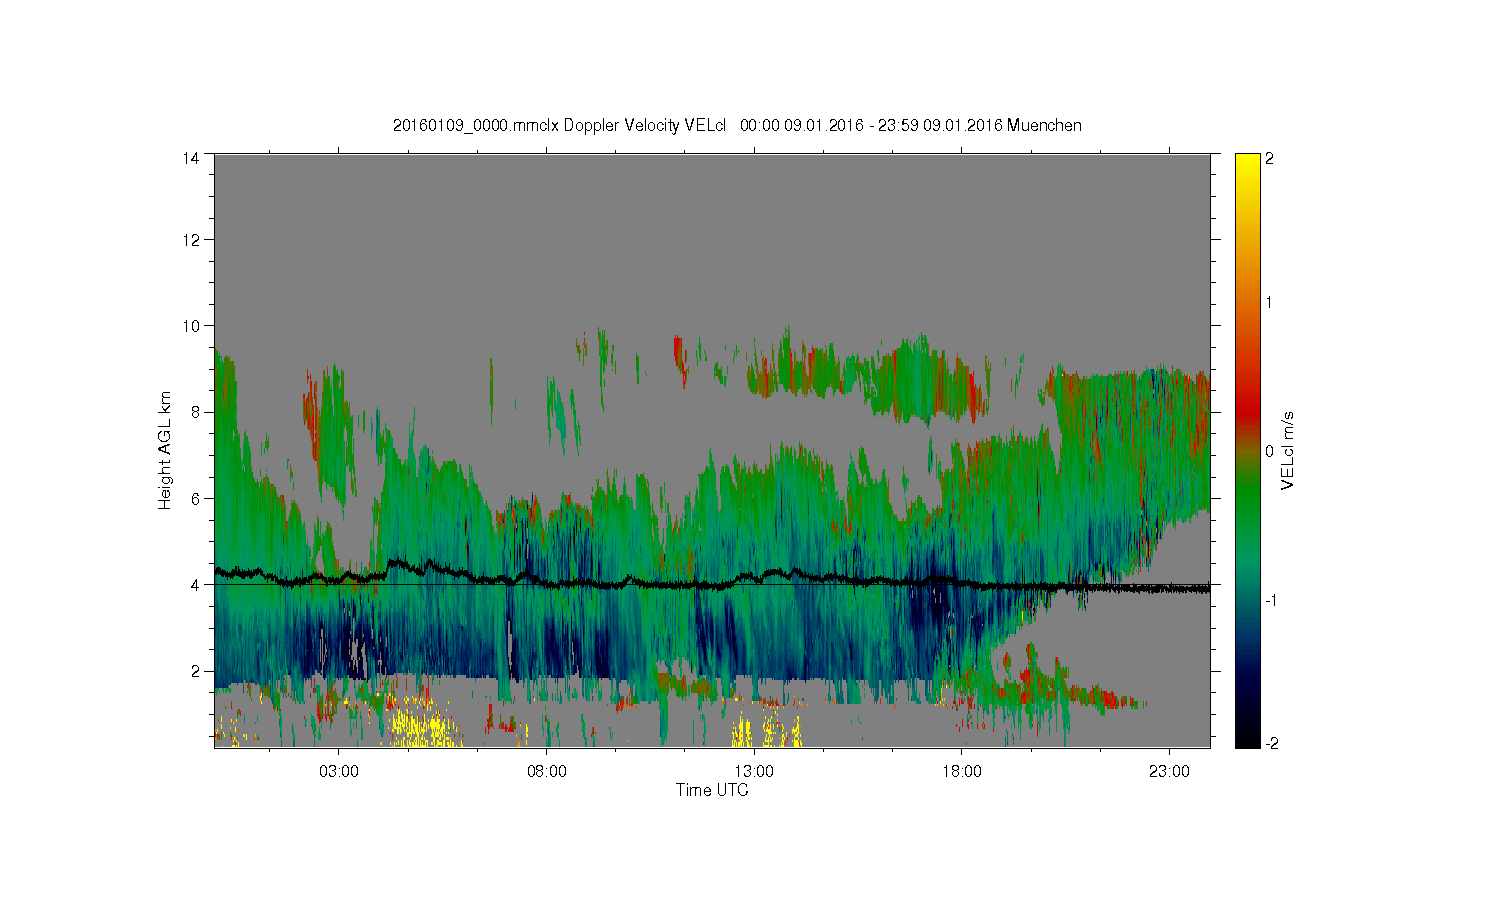The height and width of the screenshot is (900, 1500).
Task: Click the colorbar value -1 label
Action: [1271, 600]
